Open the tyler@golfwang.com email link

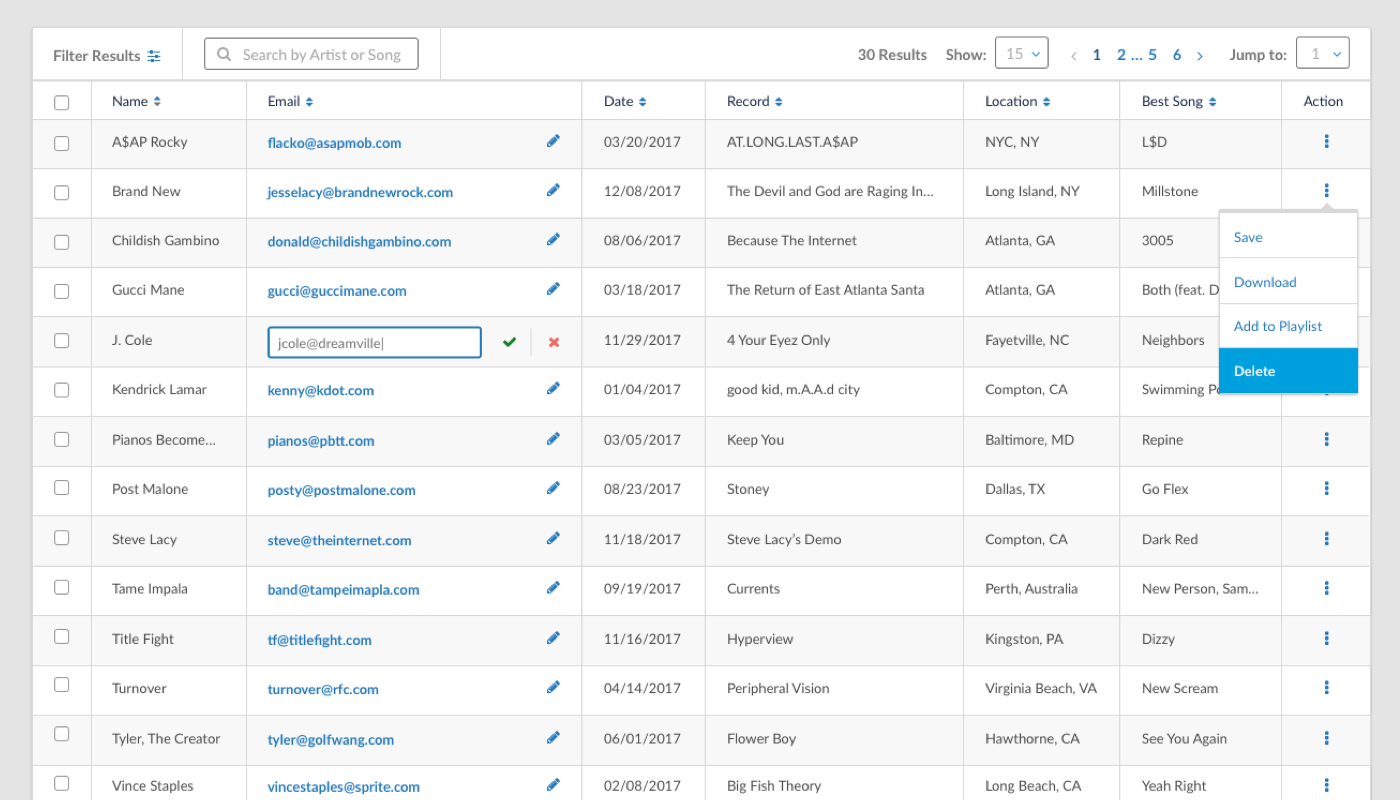point(330,740)
